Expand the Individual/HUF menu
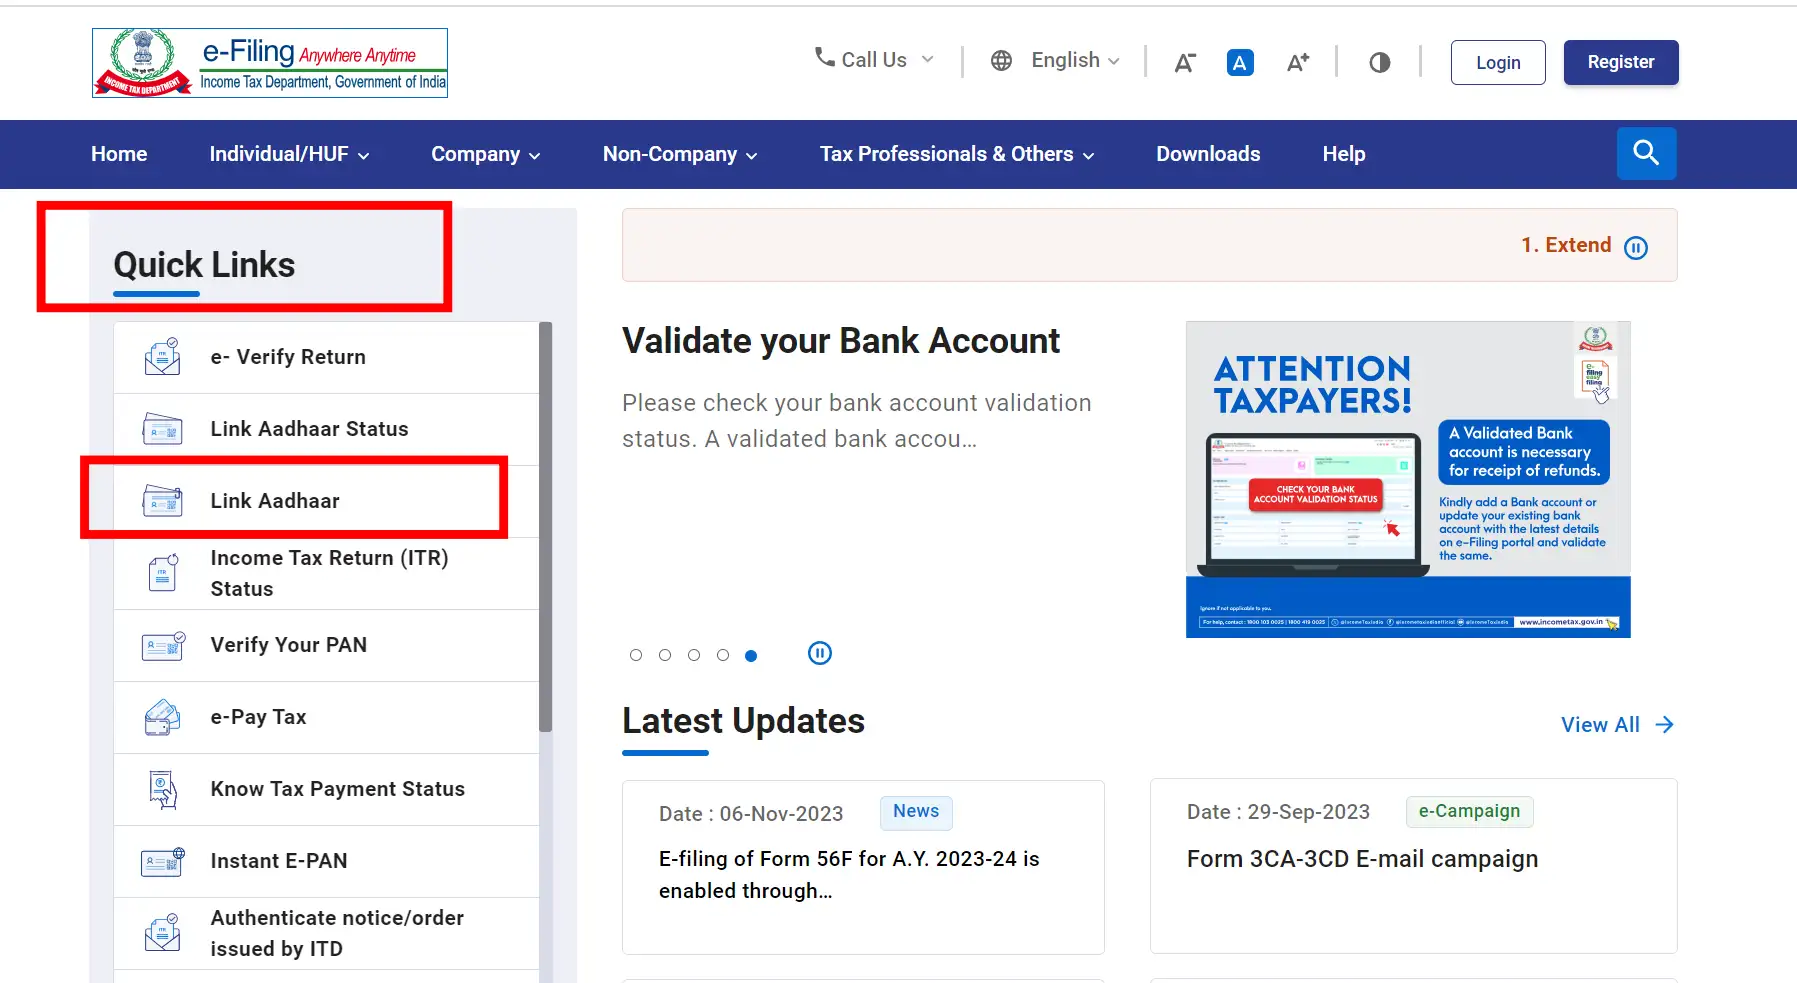The width and height of the screenshot is (1797, 983). click(289, 154)
